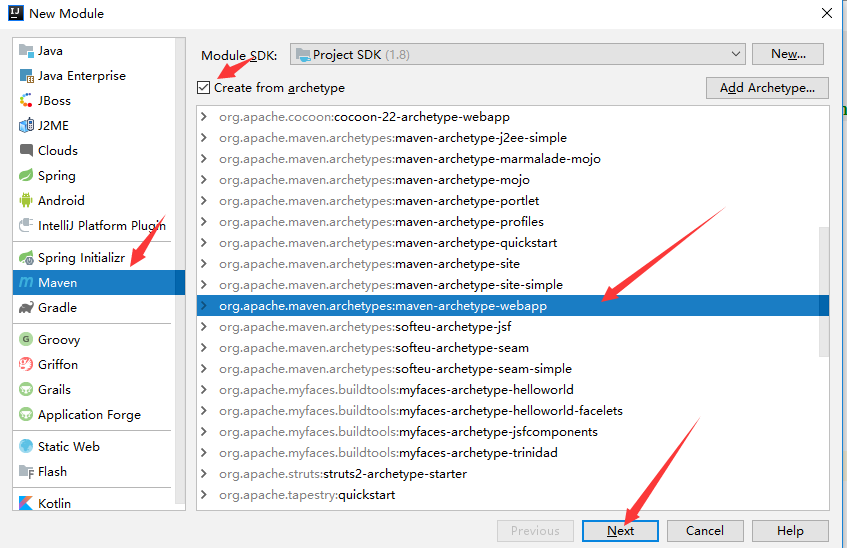Click the Java Enterprise icon
Image resolution: width=847 pixels, height=548 pixels.
26,76
